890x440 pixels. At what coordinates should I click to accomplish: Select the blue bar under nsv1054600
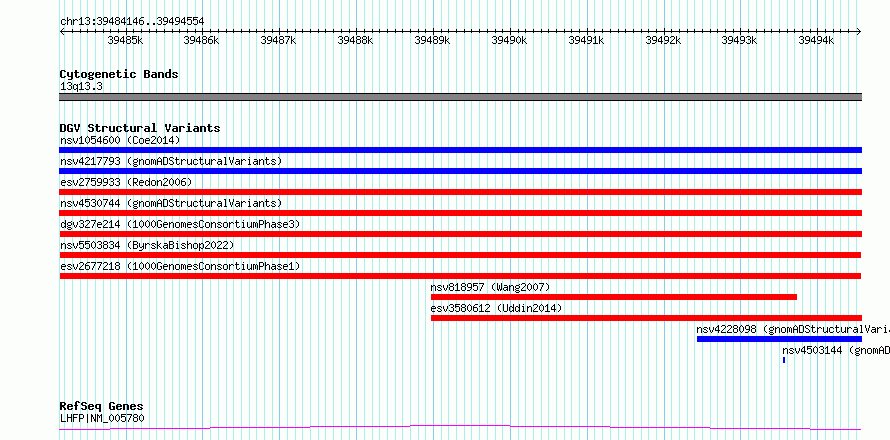tap(460, 150)
